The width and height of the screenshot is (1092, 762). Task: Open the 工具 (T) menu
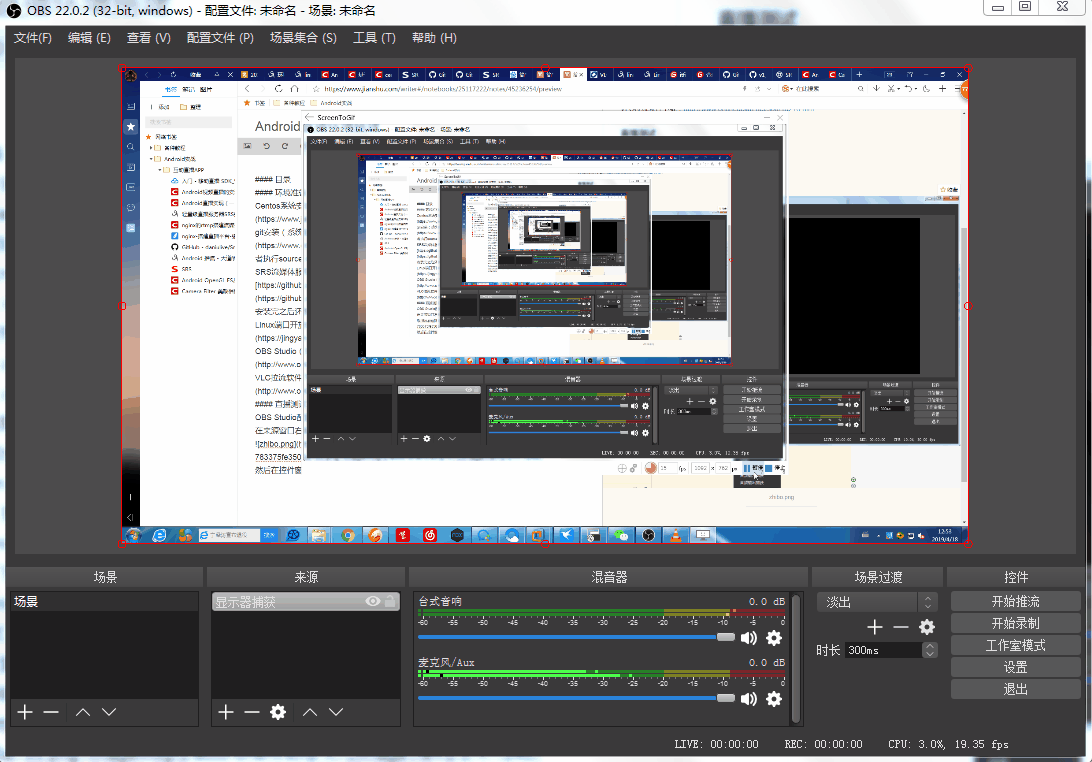click(x=374, y=38)
